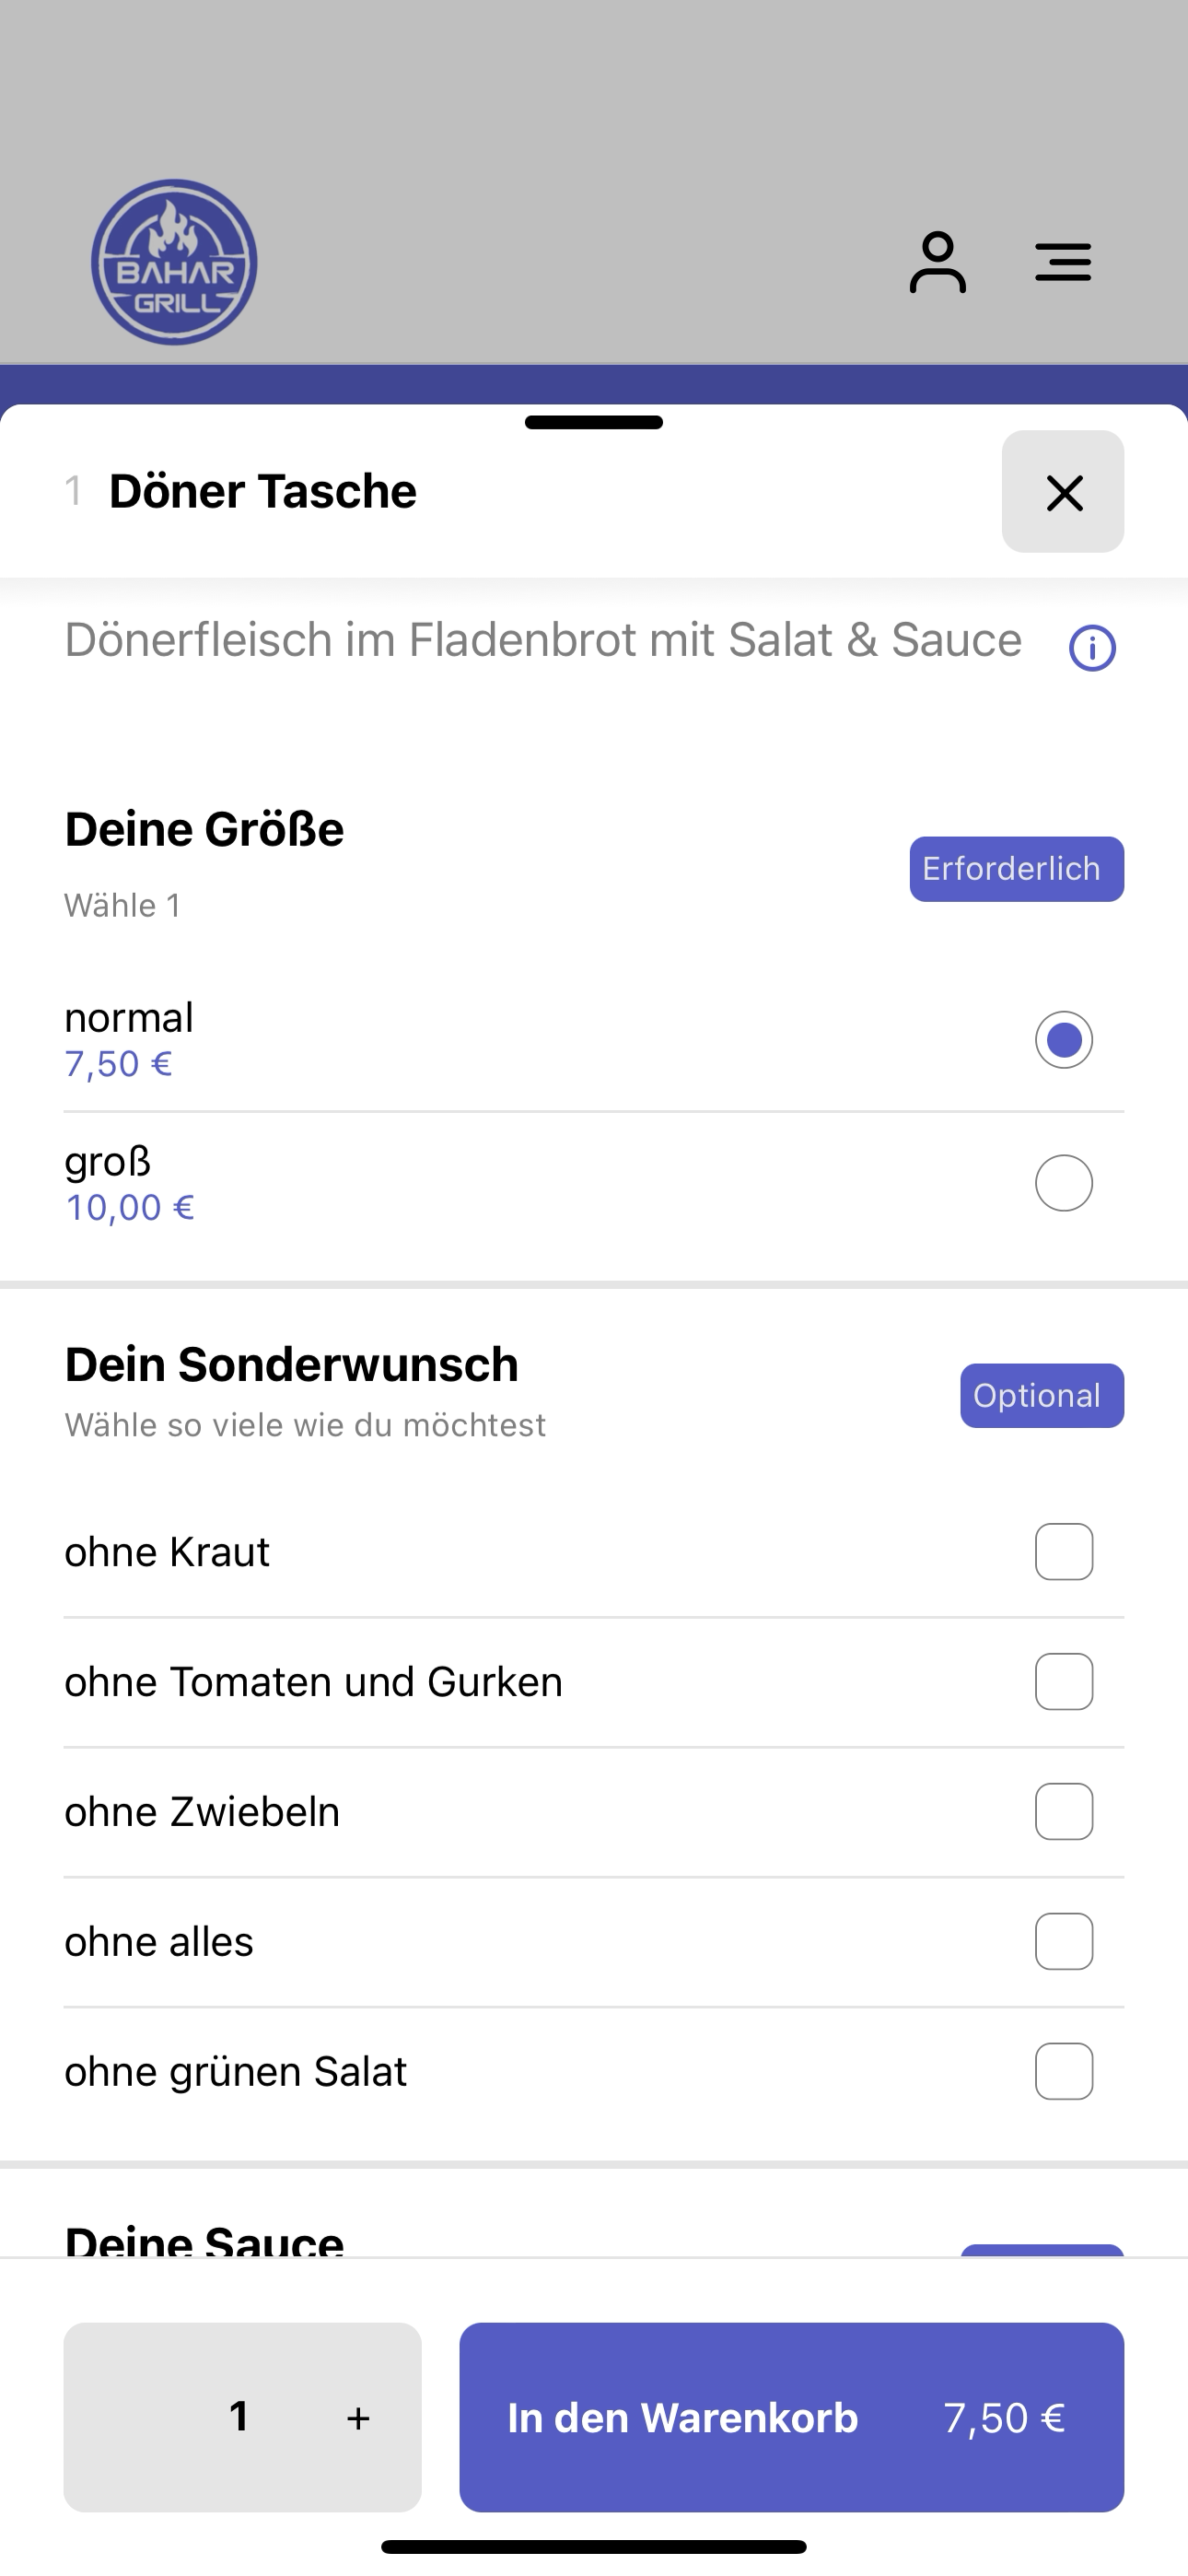Show product info via the info icon
This screenshot has width=1188, height=2576.
(1092, 648)
